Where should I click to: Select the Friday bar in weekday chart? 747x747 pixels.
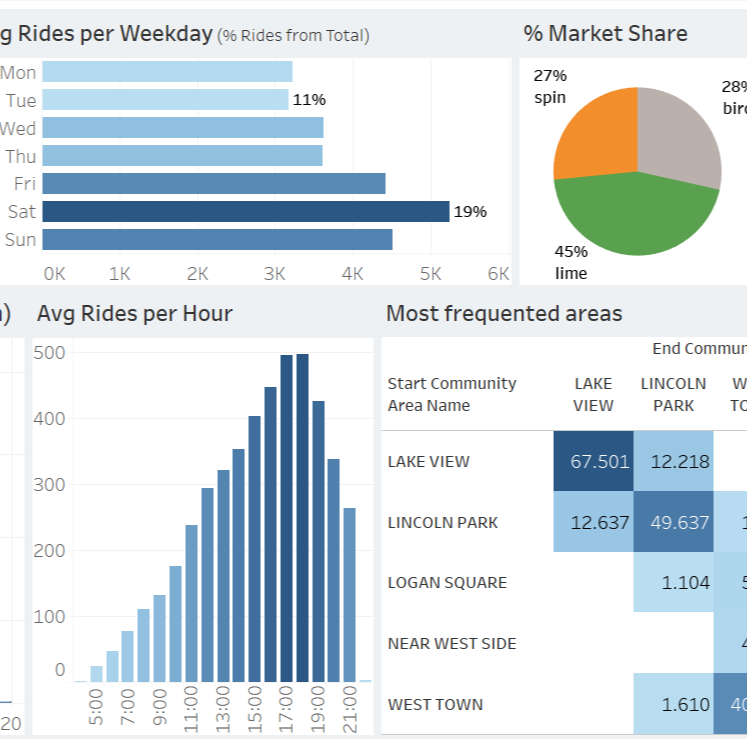213,183
